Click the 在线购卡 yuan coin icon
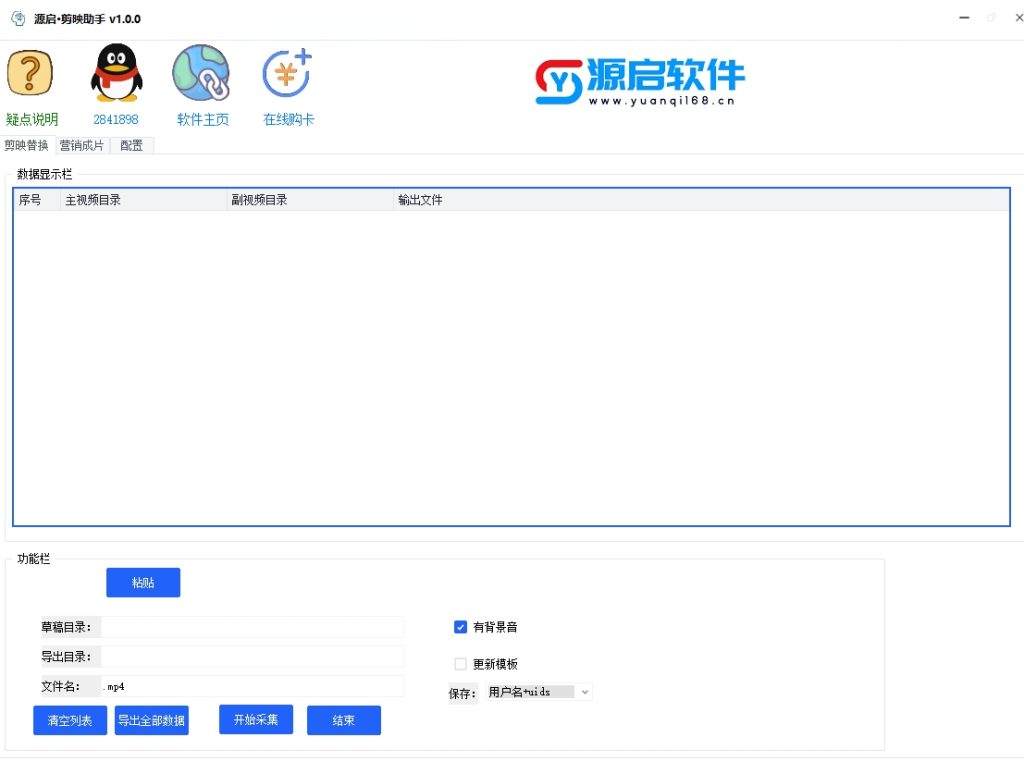The height and width of the screenshot is (774, 1024). (x=288, y=74)
